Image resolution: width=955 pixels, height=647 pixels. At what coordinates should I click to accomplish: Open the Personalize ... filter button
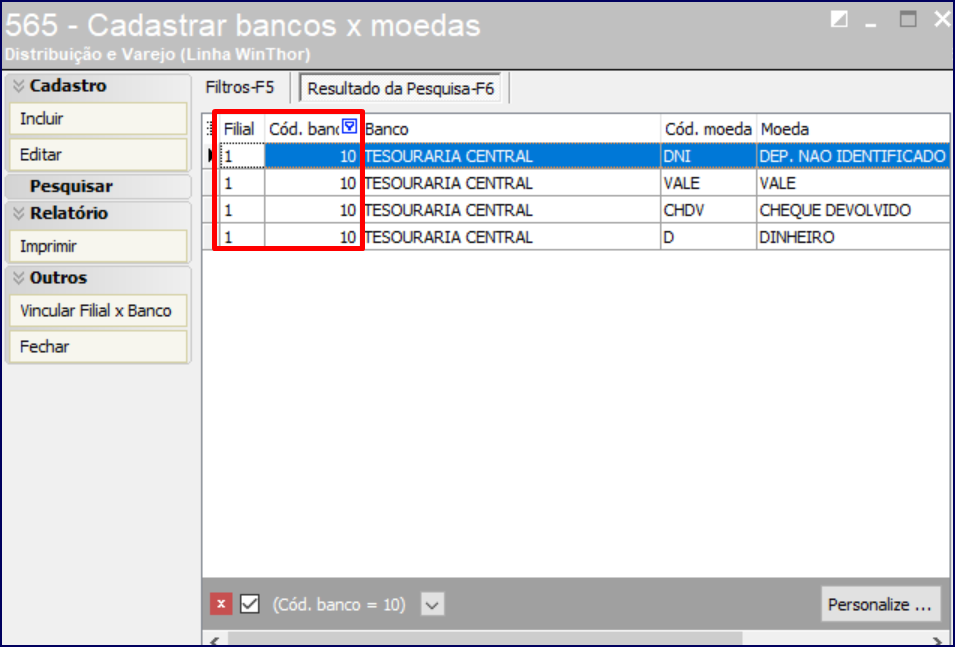click(x=881, y=604)
